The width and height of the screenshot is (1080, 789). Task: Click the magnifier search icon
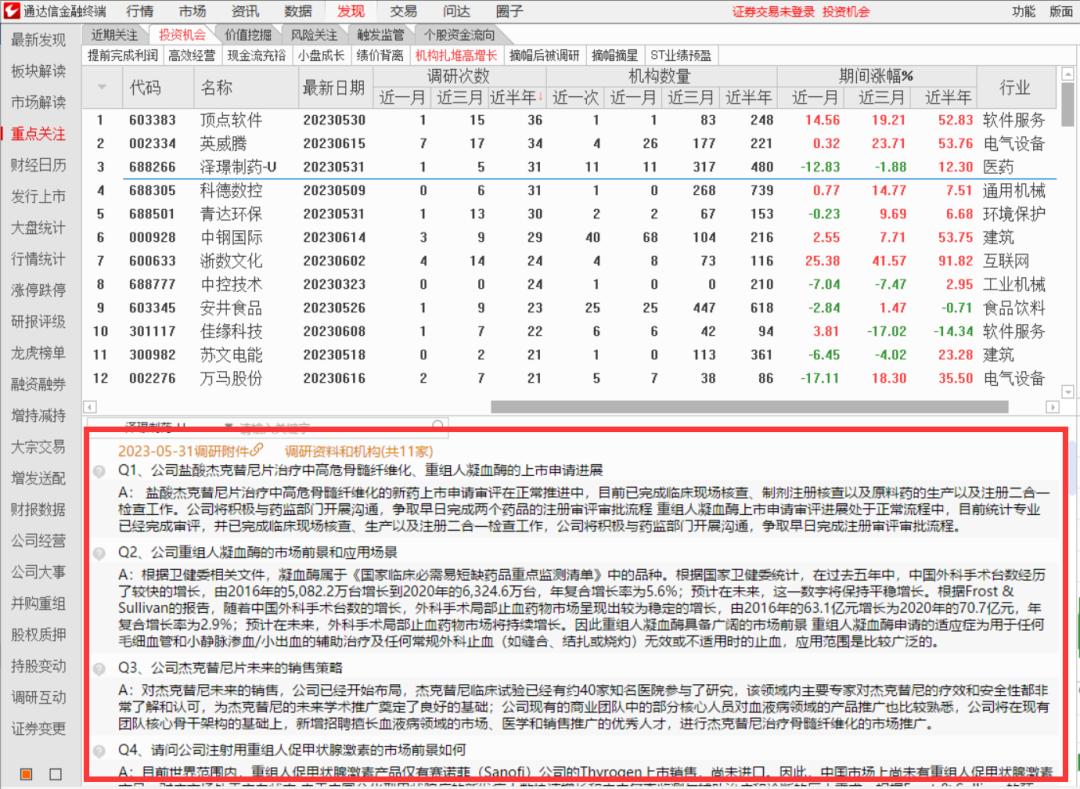437,425
